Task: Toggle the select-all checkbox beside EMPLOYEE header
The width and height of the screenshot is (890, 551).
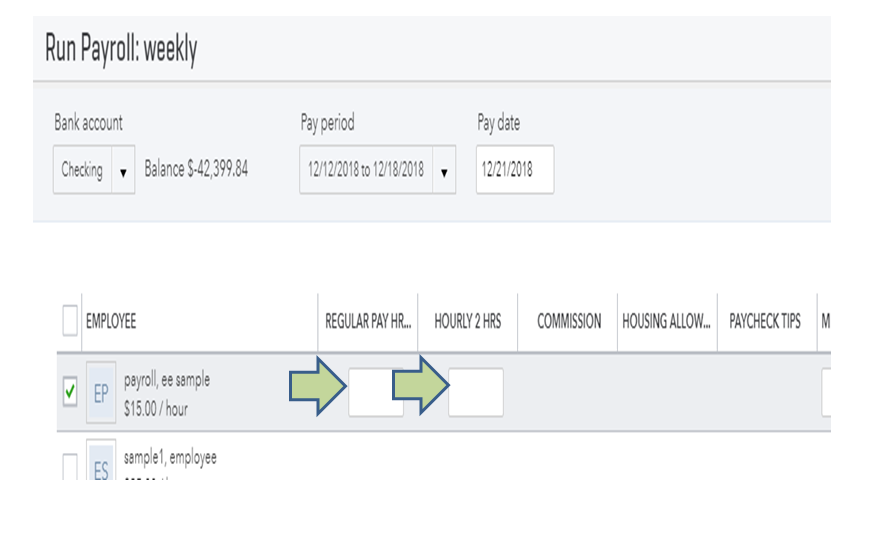Action: [70, 321]
